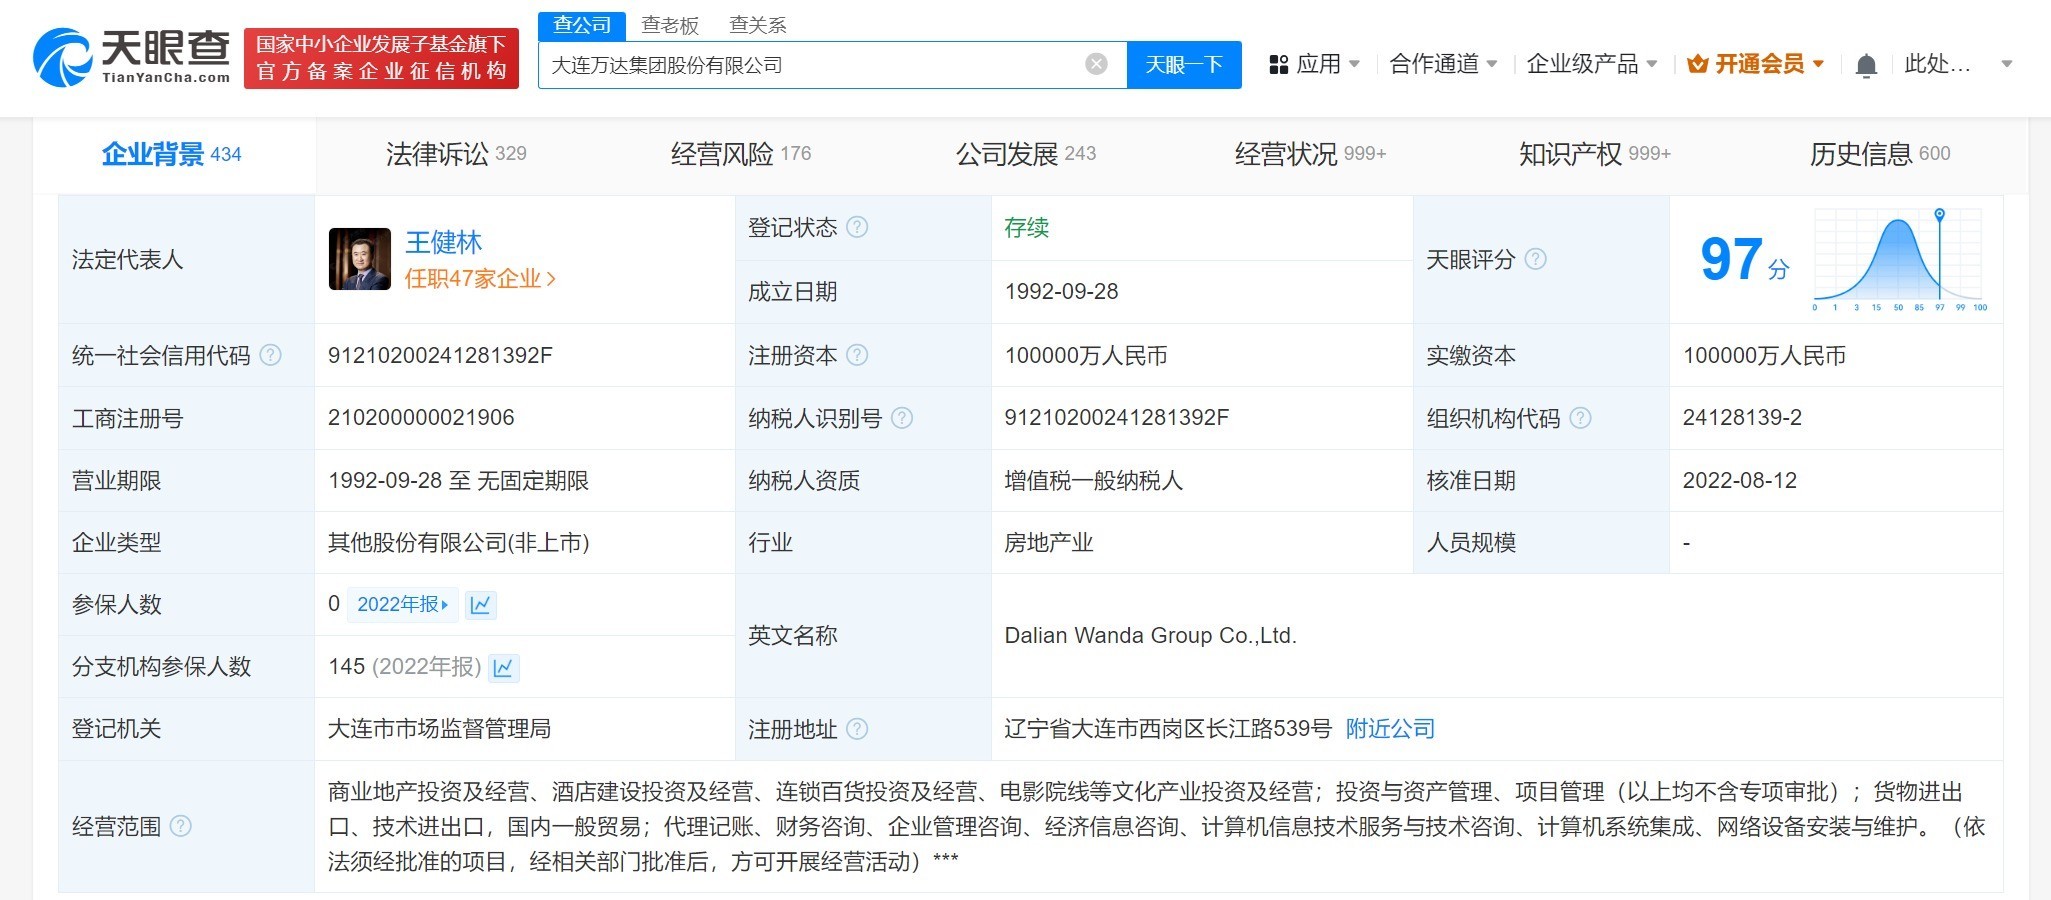Clear the search box with the X icon

tap(1096, 64)
